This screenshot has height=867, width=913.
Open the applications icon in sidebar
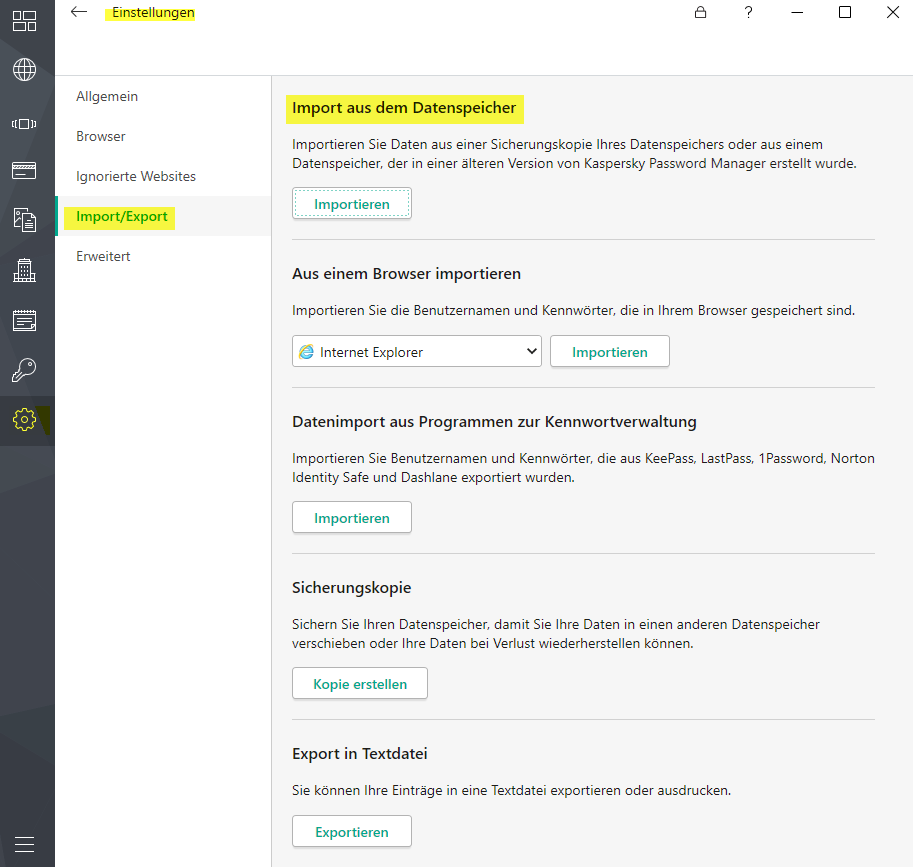pos(24,124)
